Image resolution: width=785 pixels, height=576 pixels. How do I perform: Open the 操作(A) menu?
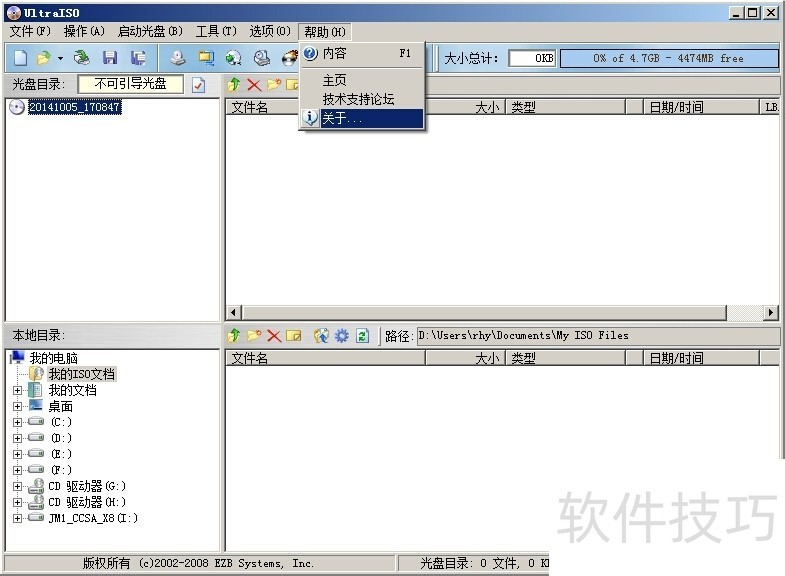(84, 32)
